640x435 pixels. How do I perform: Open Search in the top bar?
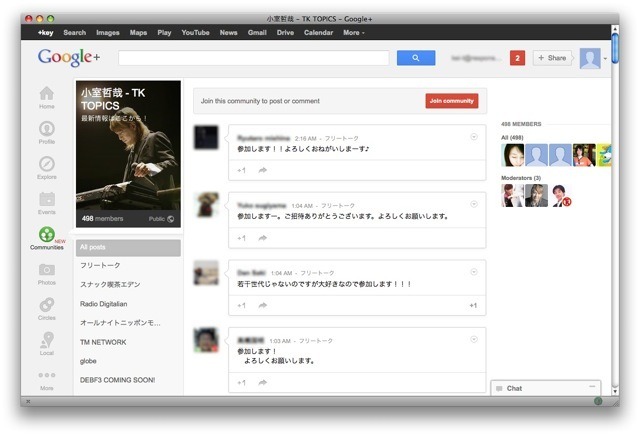pyautogui.click(x=75, y=33)
